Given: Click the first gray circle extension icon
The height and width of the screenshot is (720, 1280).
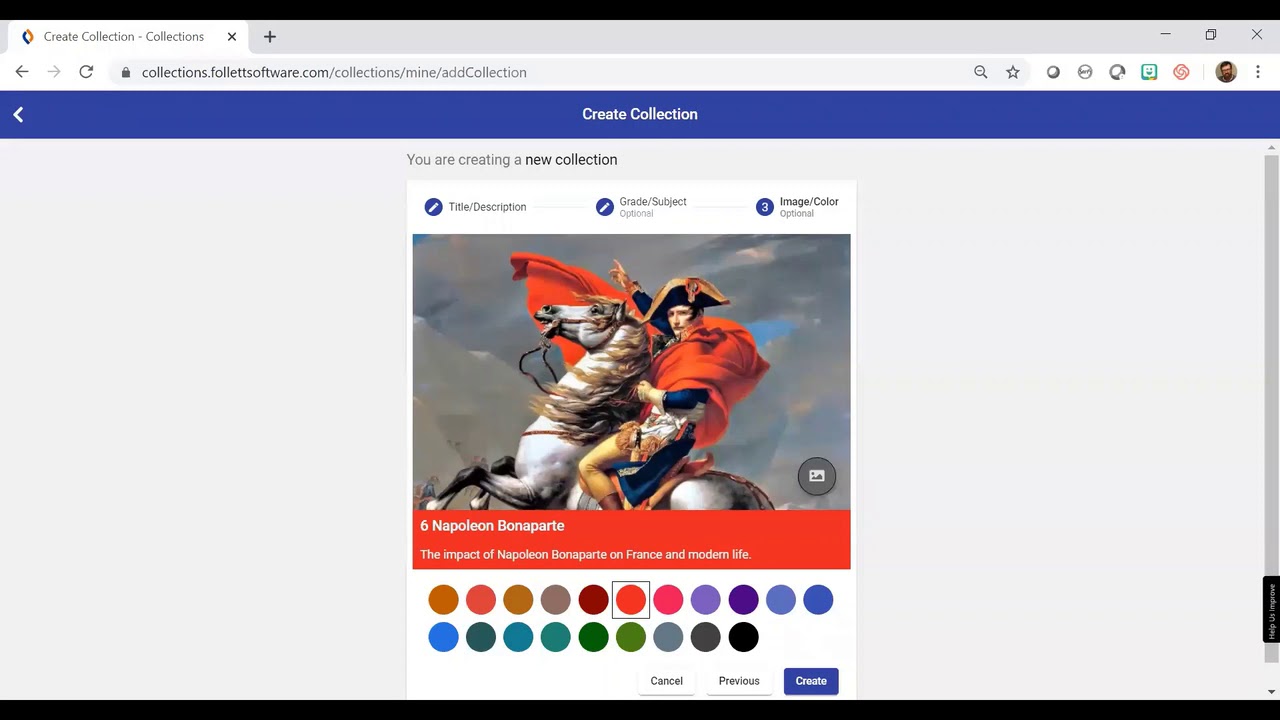Looking at the screenshot, I should 1053,72.
